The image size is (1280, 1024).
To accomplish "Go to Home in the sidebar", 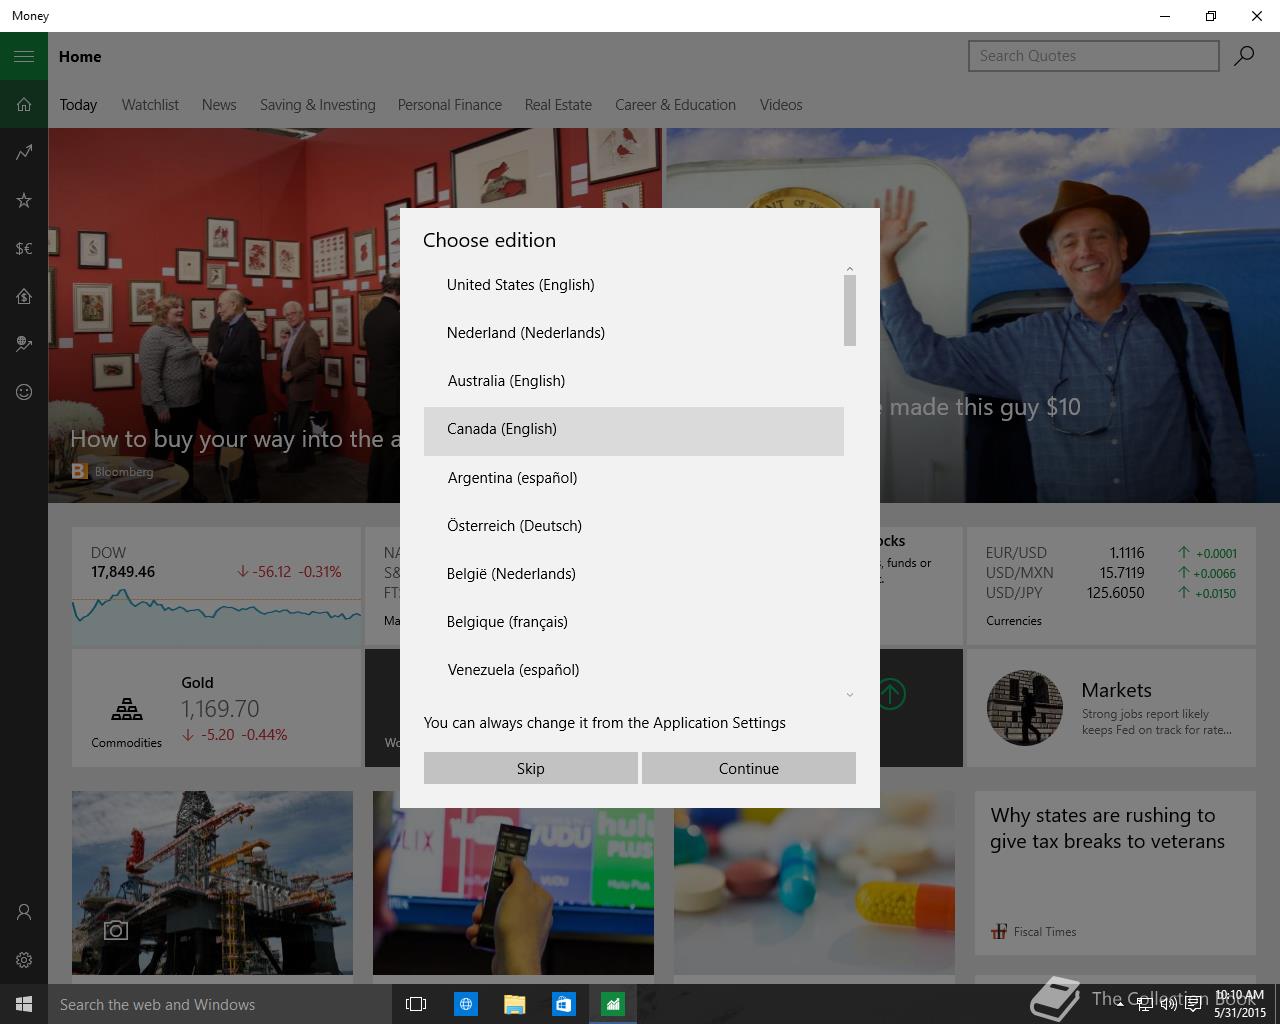I will pos(24,104).
